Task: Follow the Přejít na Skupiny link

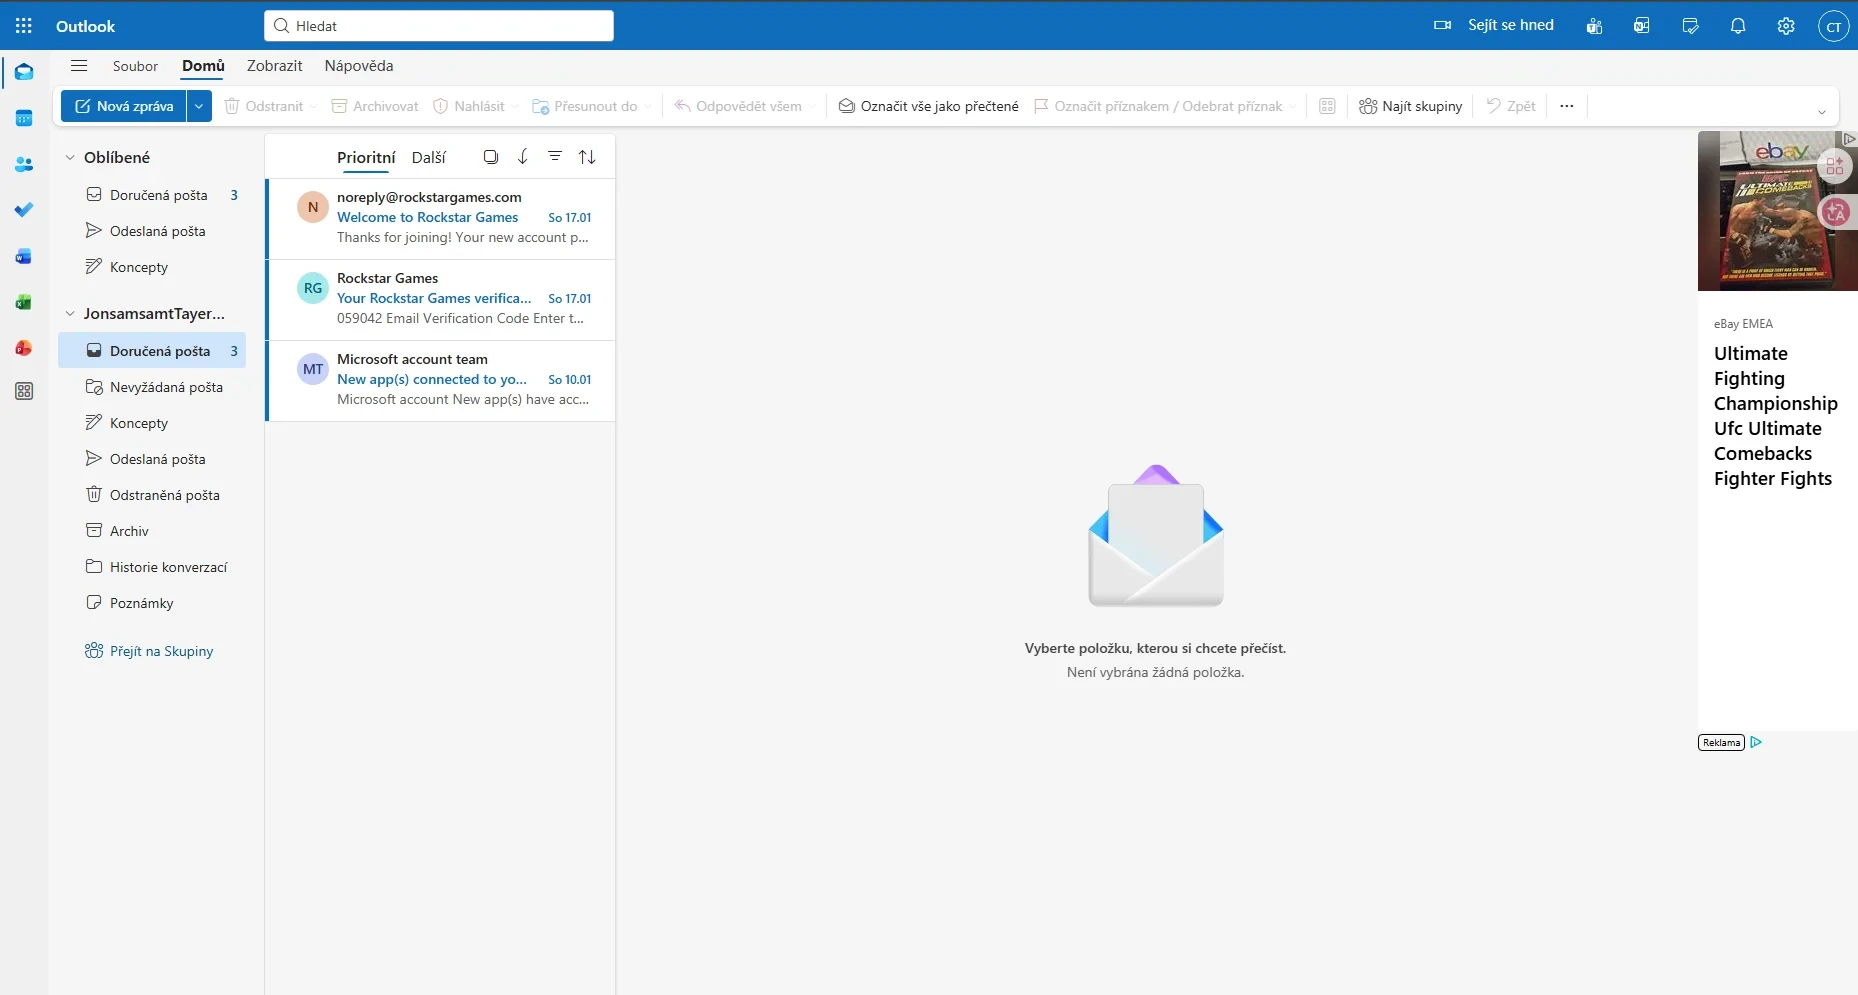Action: pos(150,651)
